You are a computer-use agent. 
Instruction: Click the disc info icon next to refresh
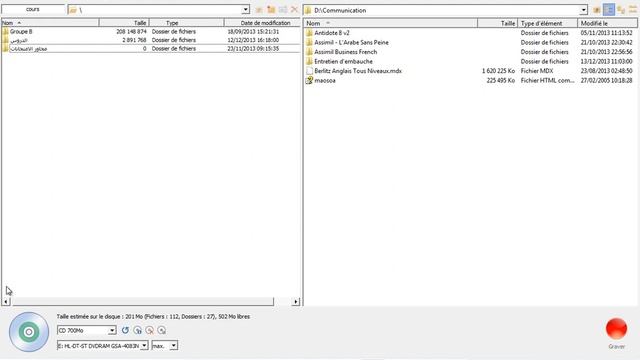pos(138,330)
